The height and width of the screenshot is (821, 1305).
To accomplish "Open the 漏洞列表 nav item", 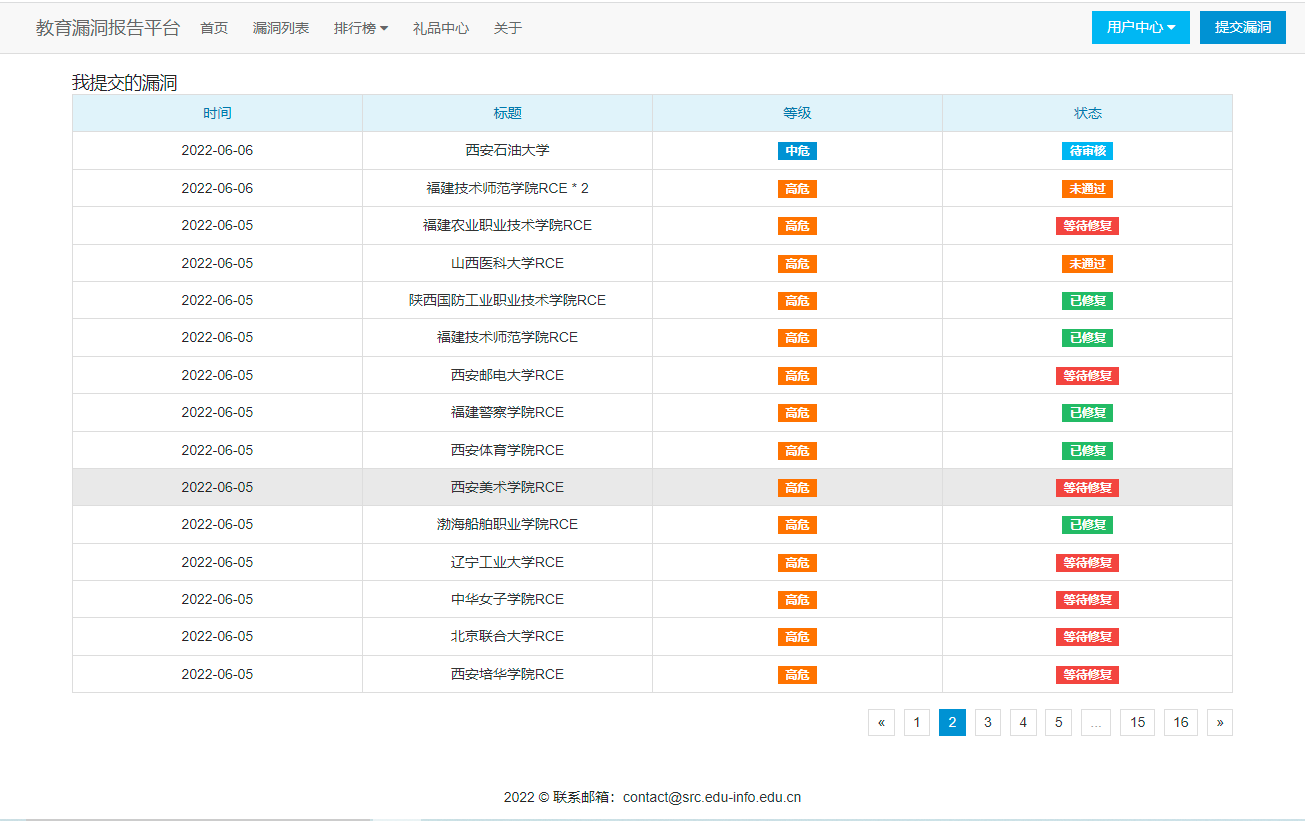I will pos(281,28).
